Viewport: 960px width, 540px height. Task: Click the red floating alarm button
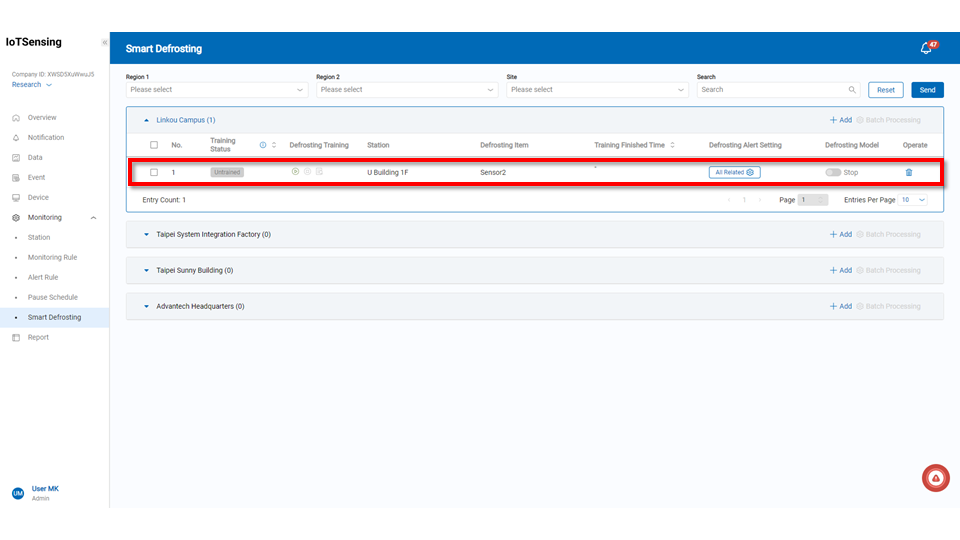[x=935, y=479]
